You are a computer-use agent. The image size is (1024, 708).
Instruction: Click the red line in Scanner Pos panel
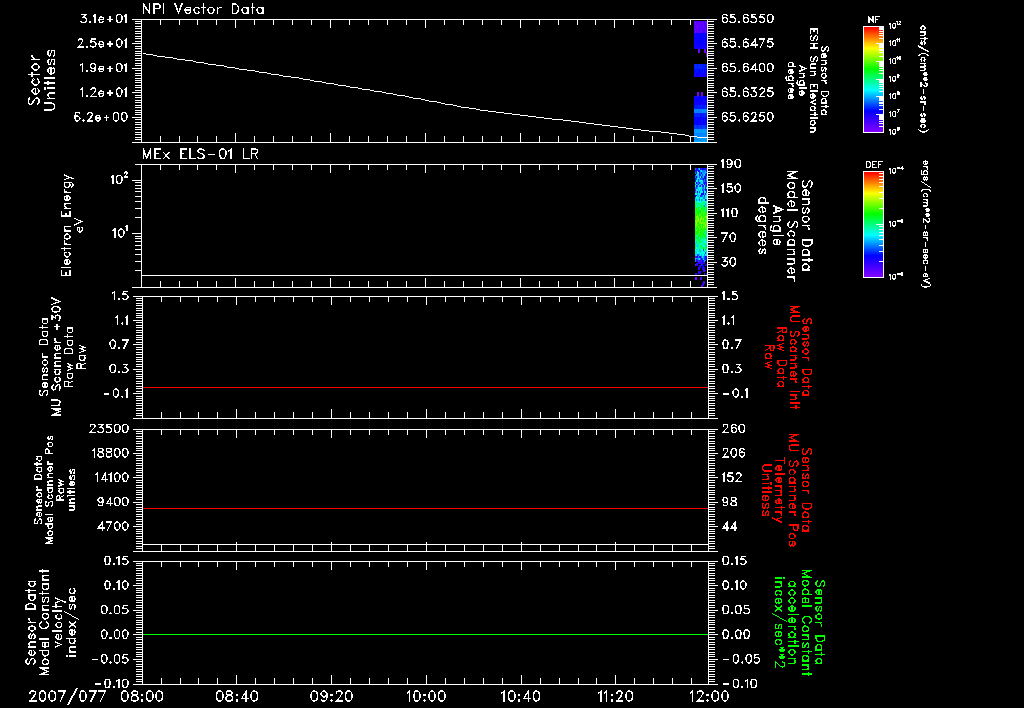point(425,508)
